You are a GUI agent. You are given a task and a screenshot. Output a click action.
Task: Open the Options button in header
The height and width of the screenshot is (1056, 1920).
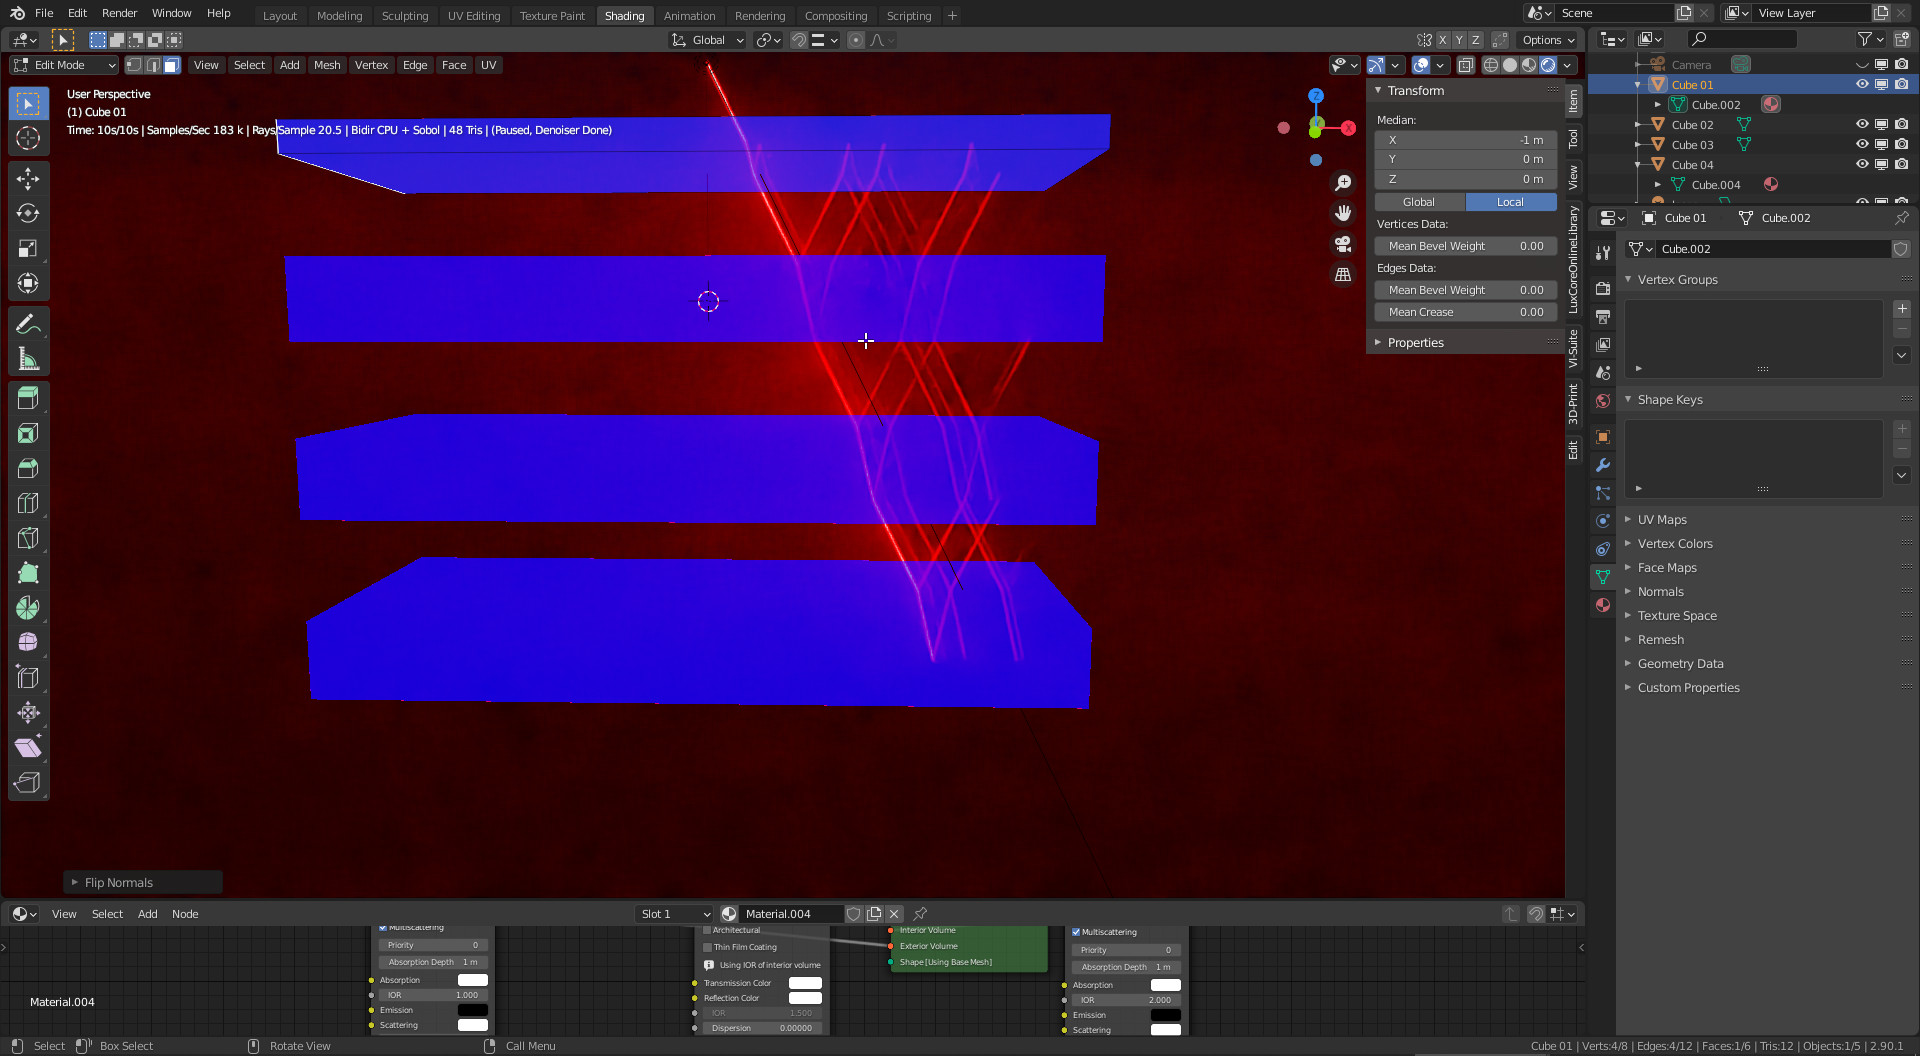point(1547,40)
